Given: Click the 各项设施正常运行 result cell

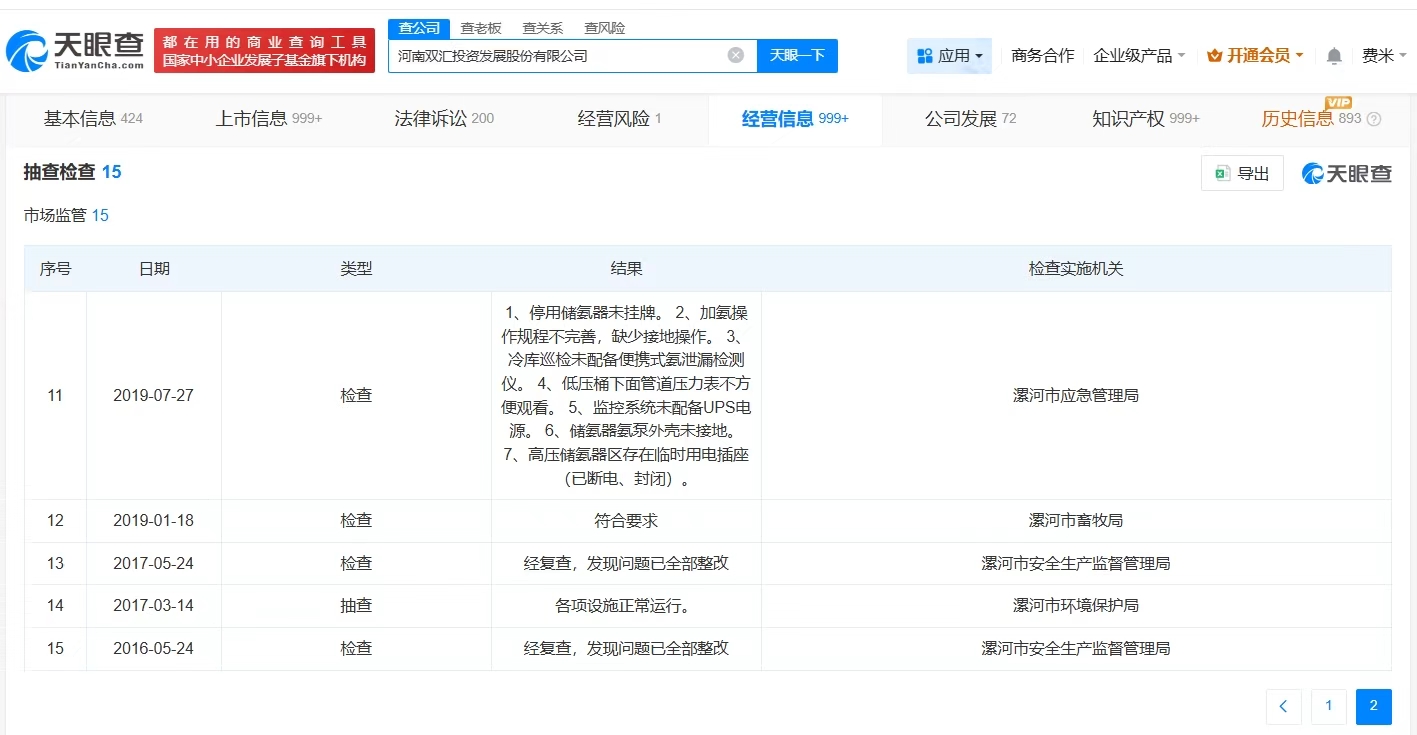Looking at the screenshot, I should (626, 606).
